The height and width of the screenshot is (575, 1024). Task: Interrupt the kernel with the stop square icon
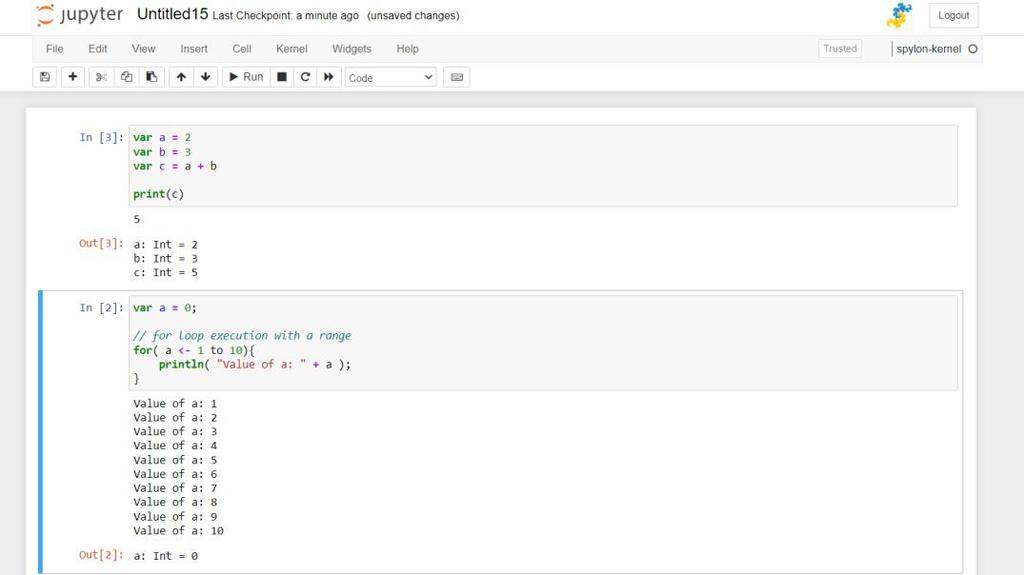click(282, 77)
